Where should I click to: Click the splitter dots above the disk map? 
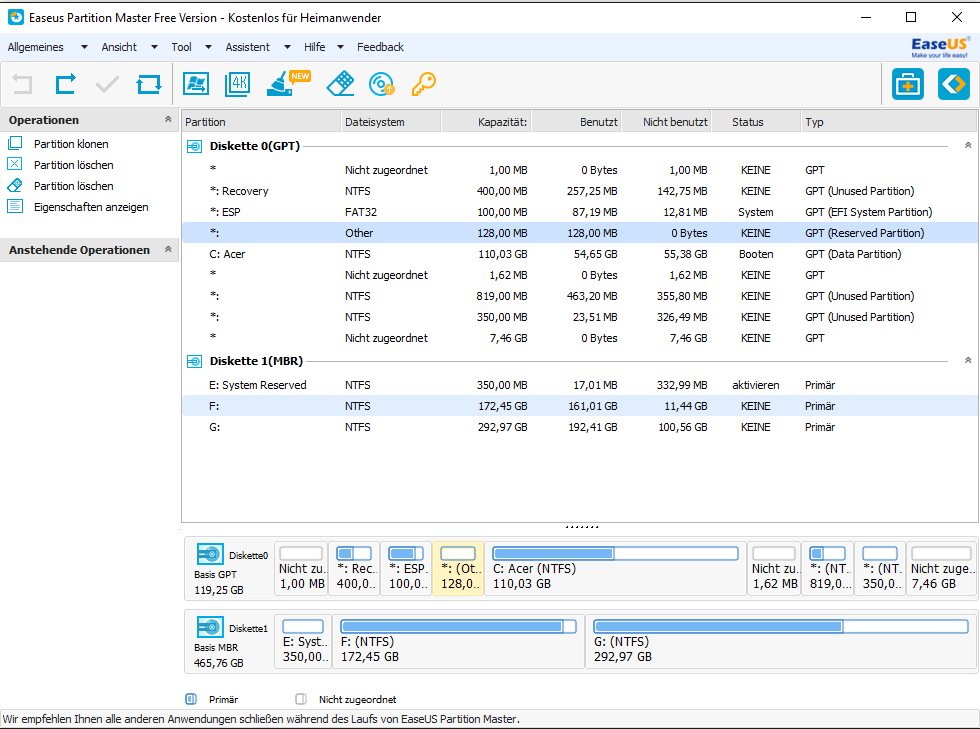pos(582,527)
